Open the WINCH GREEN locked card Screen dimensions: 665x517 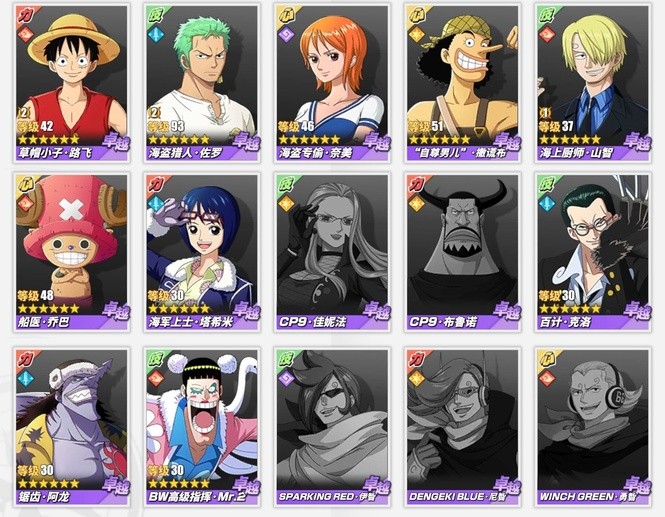(593, 427)
